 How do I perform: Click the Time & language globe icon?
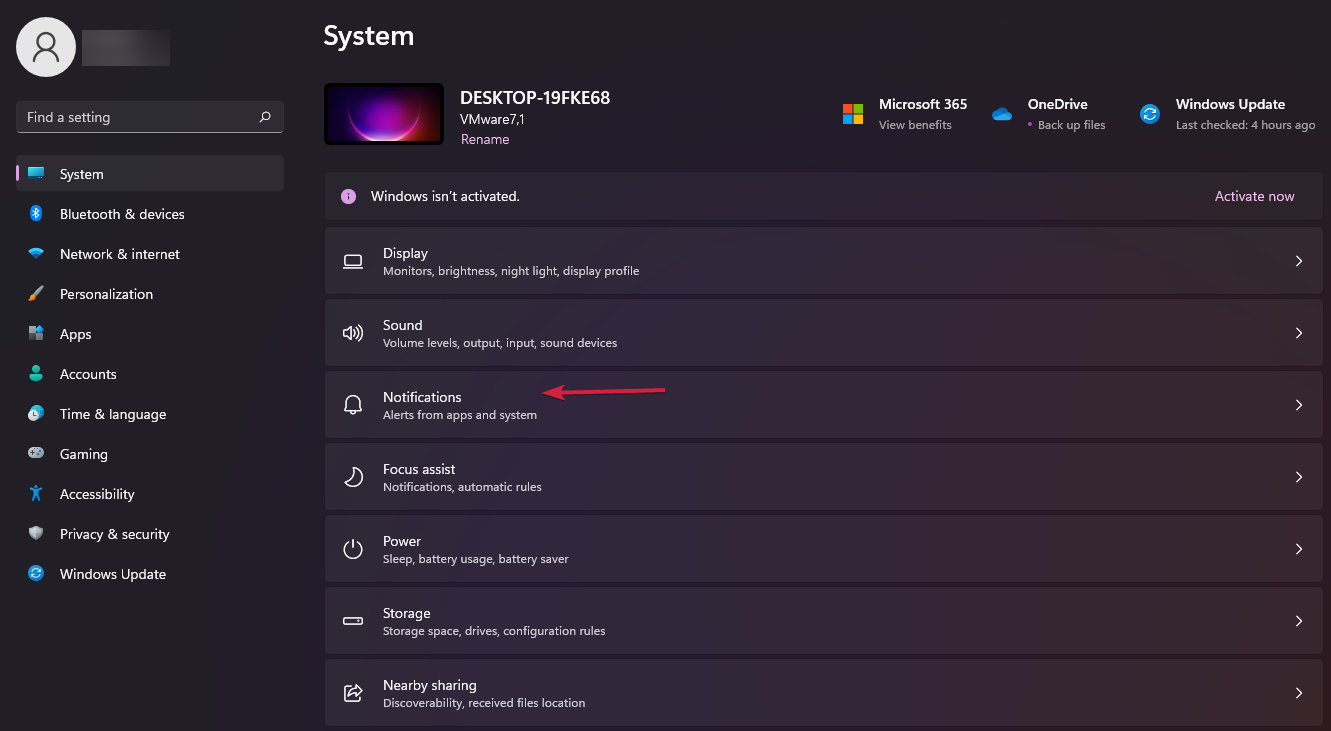click(36, 414)
